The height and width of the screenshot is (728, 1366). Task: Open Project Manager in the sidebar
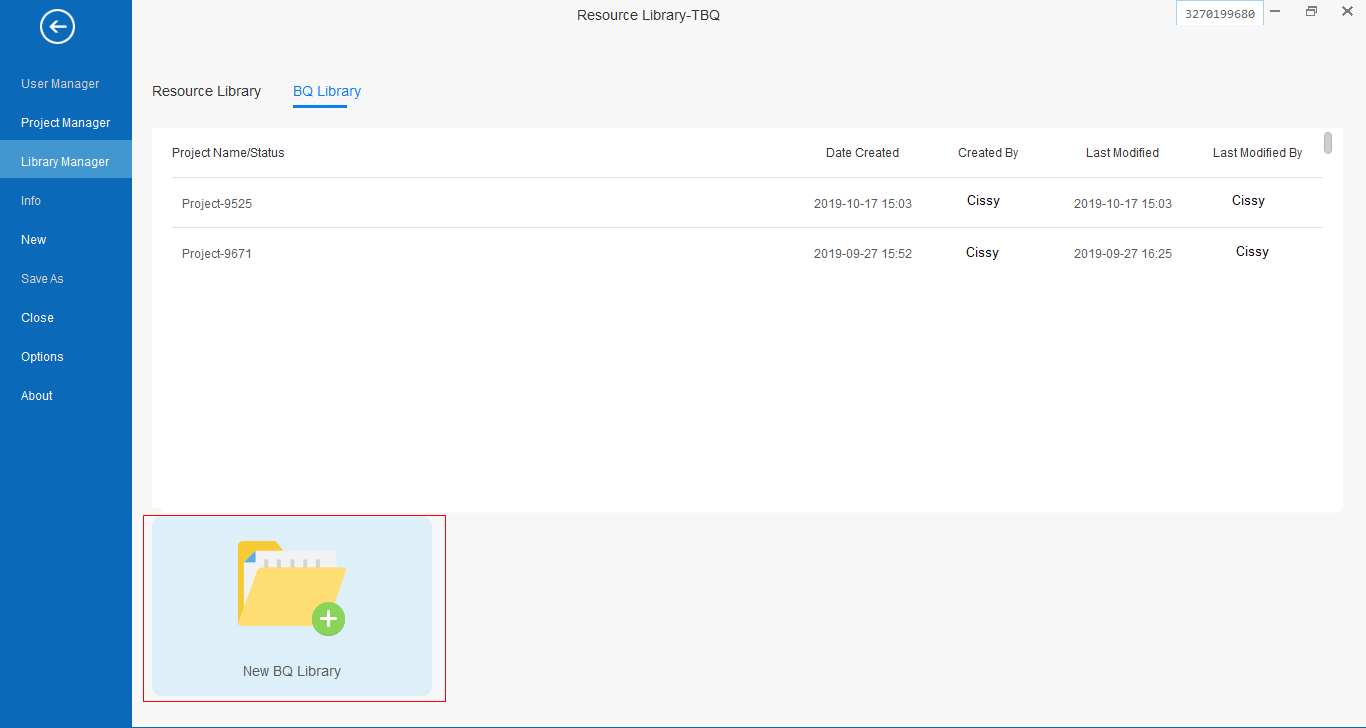point(65,123)
